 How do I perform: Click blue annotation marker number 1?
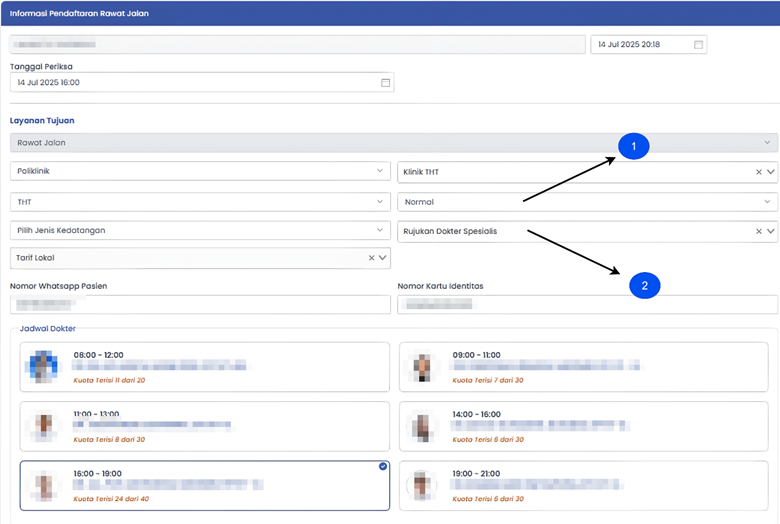pyautogui.click(x=633, y=147)
